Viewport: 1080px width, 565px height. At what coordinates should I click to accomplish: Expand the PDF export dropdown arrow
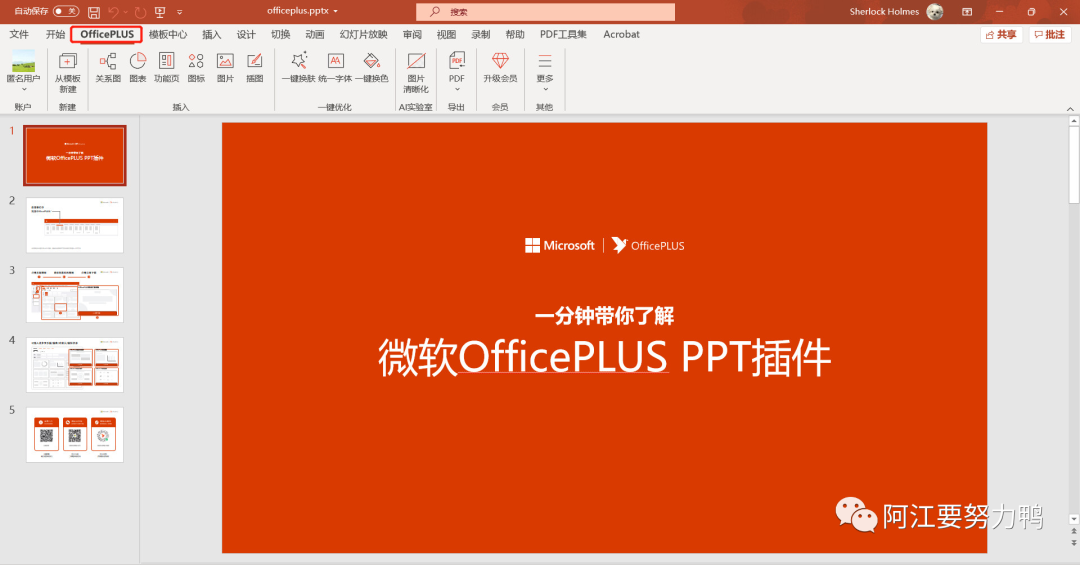(x=457, y=90)
